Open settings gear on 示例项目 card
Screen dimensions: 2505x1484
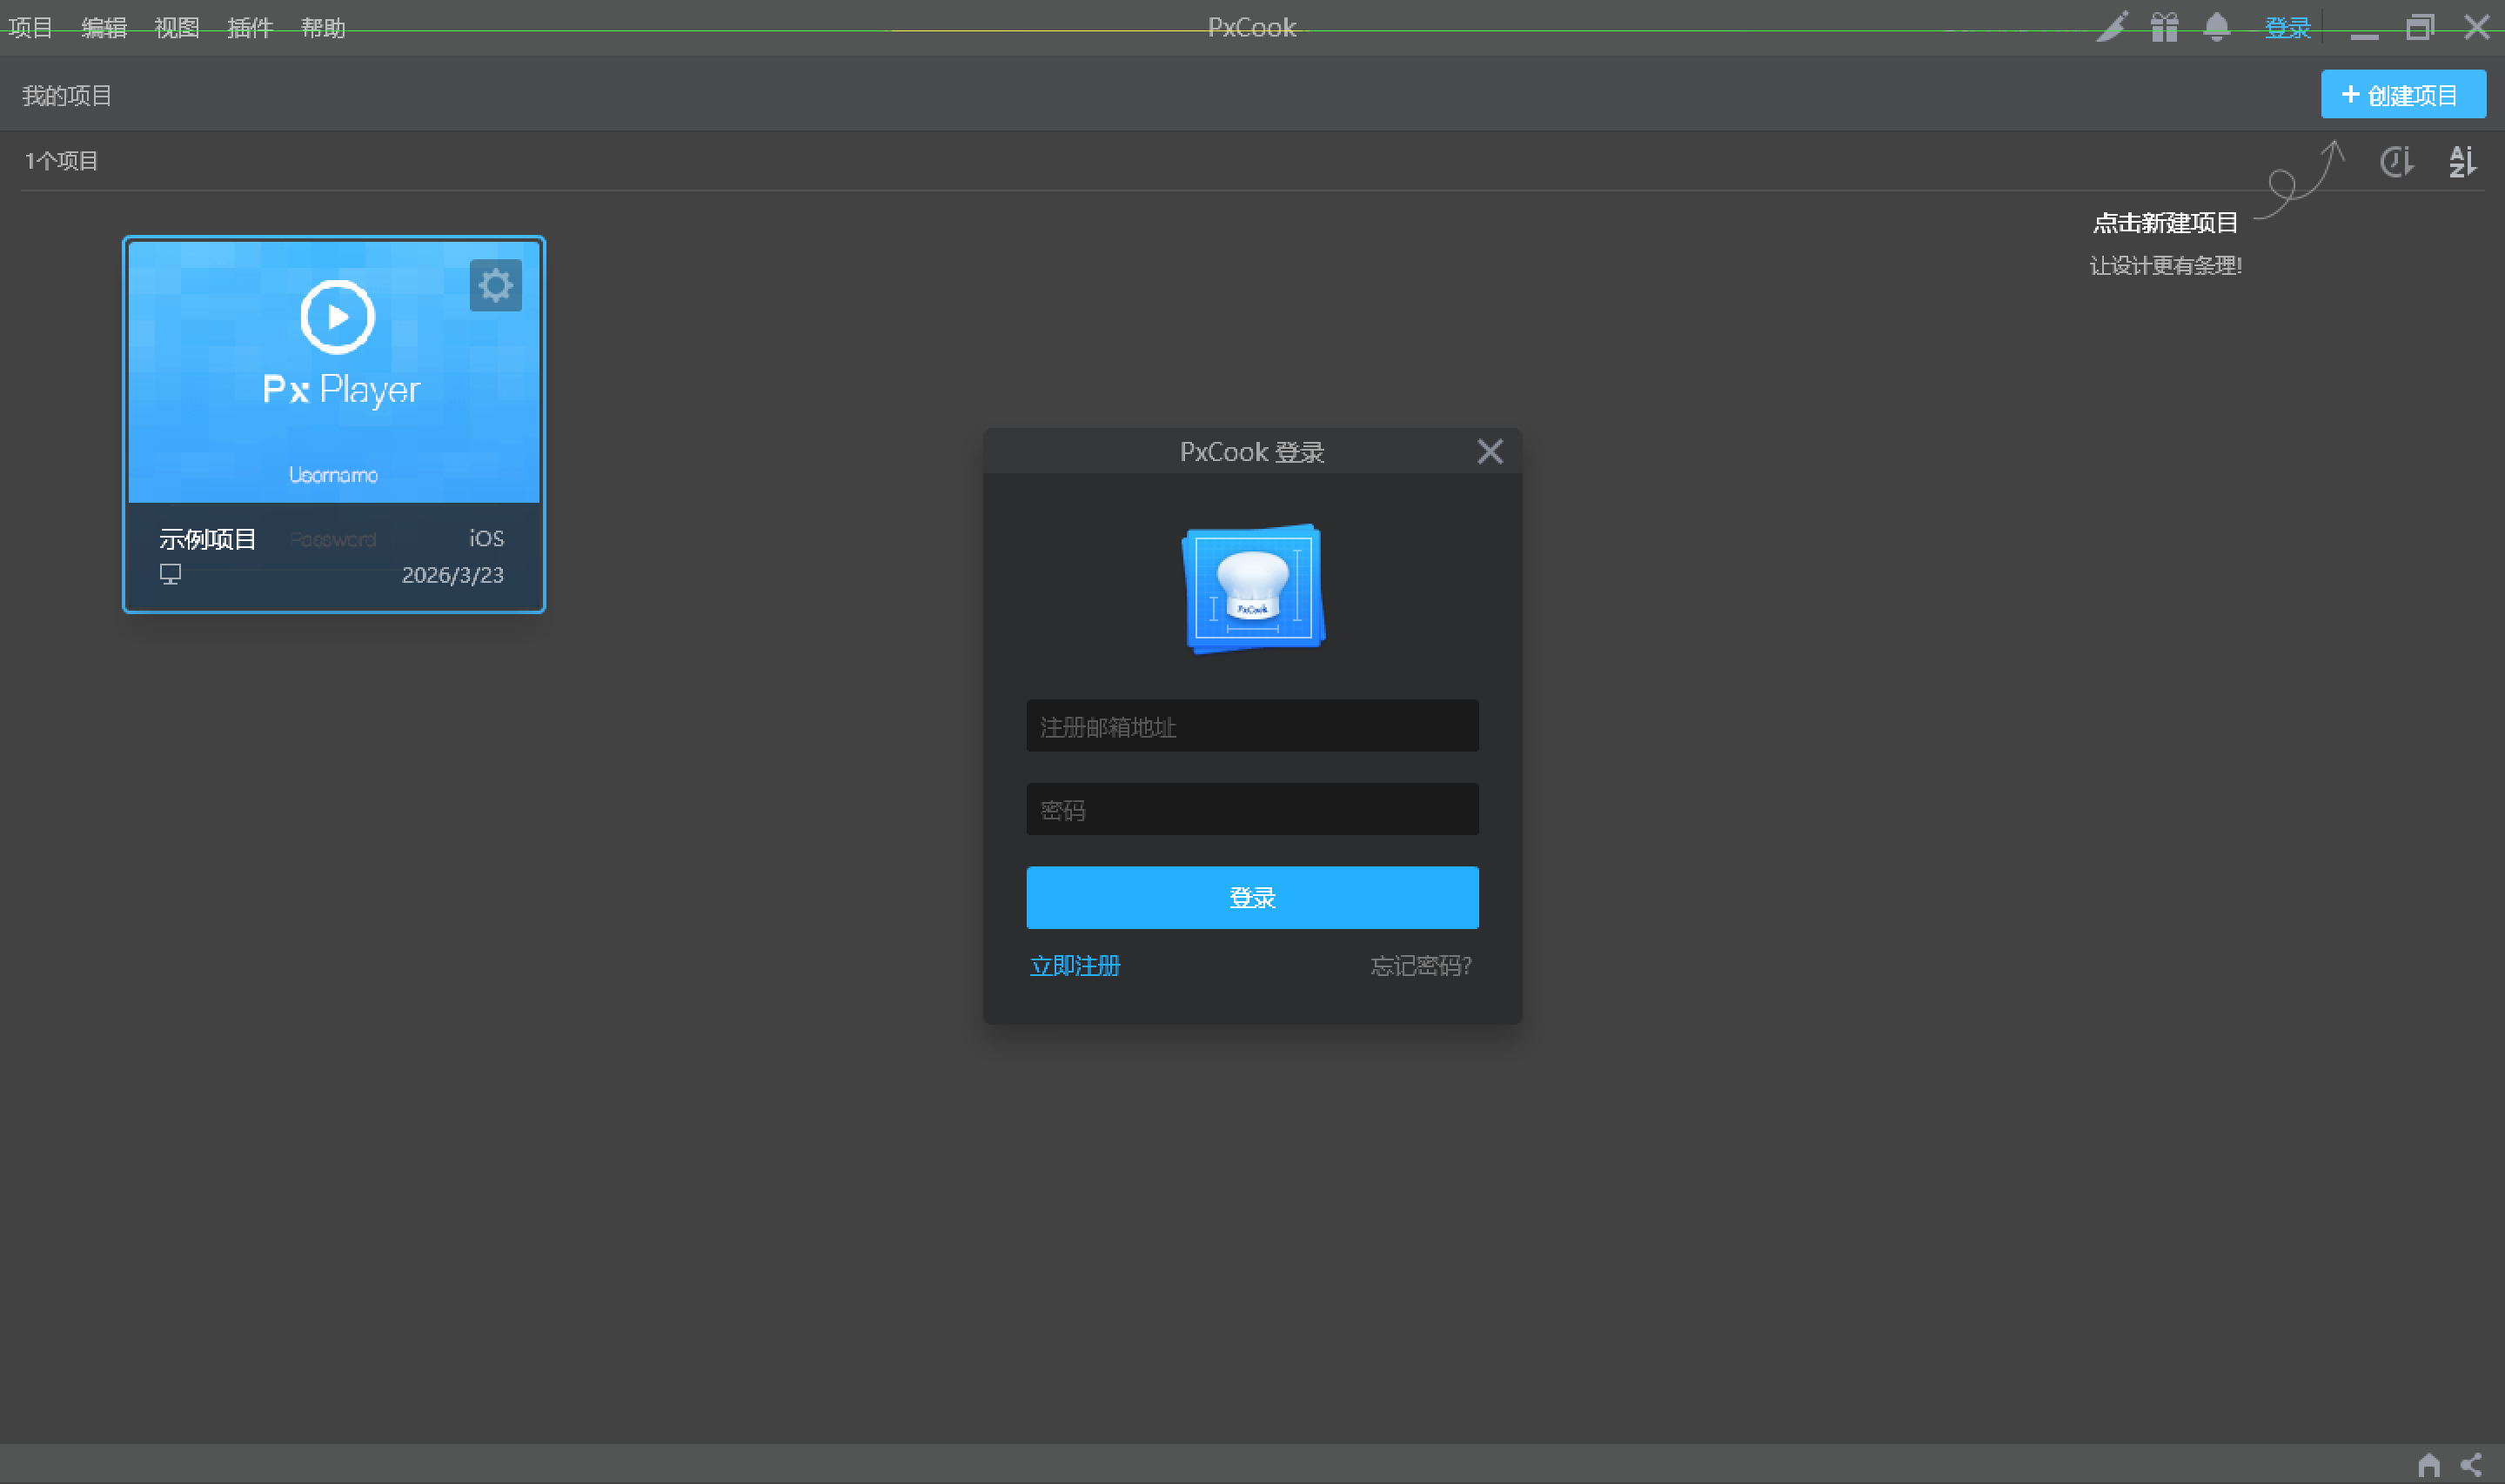(495, 286)
